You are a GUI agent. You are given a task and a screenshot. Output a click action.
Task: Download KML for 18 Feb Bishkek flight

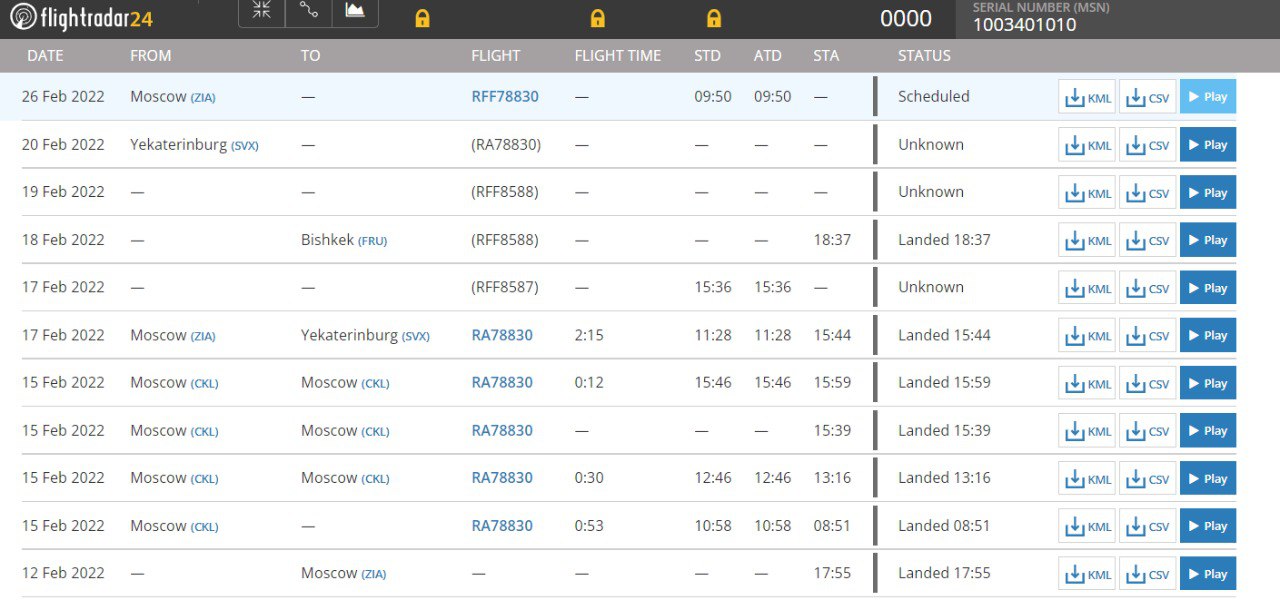click(1087, 240)
